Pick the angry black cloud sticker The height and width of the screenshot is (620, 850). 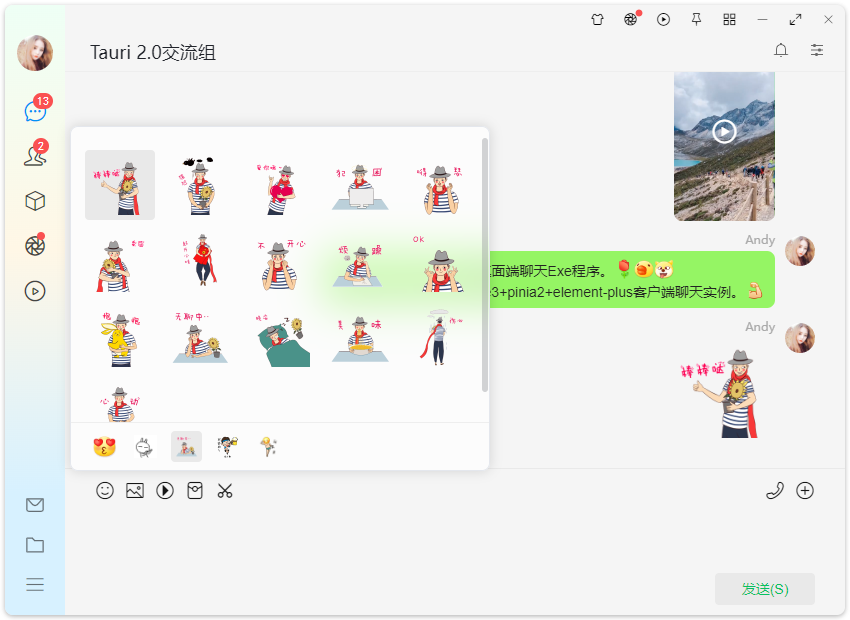(x=200, y=185)
